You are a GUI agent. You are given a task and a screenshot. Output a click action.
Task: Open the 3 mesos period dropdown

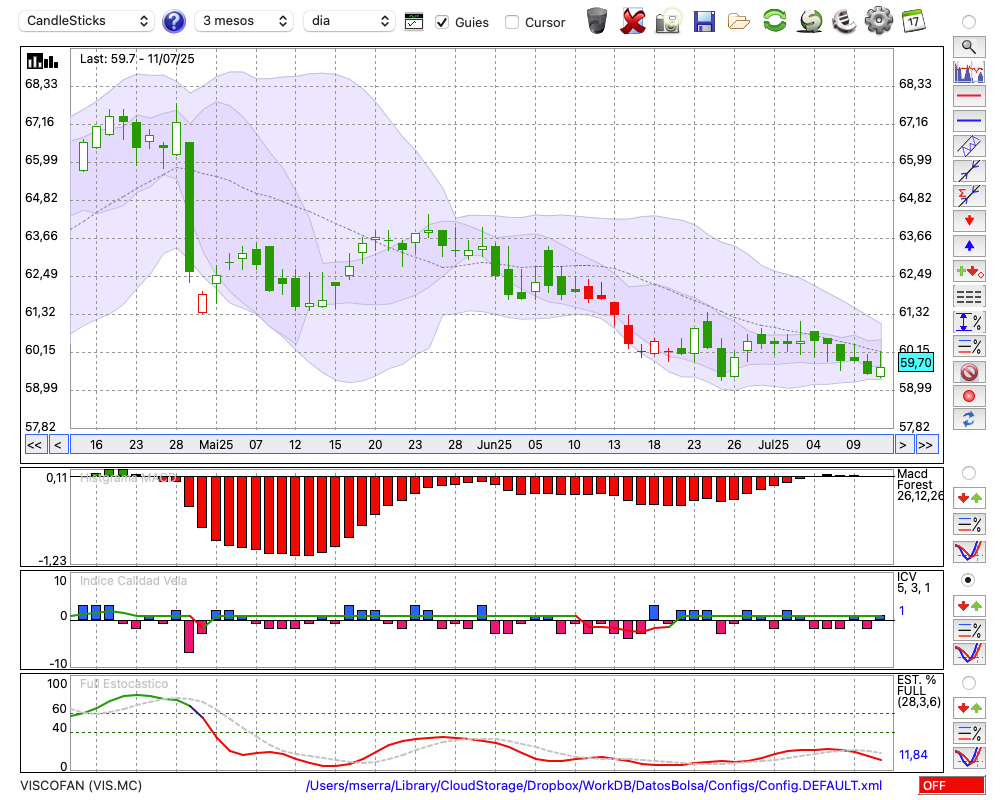[244, 21]
